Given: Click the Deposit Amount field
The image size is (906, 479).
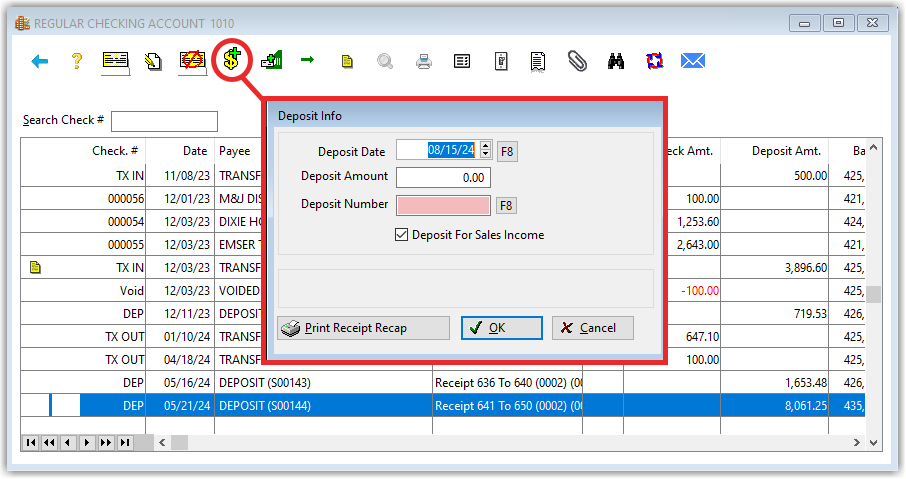Looking at the screenshot, I should pyautogui.click(x=443, y=177).
